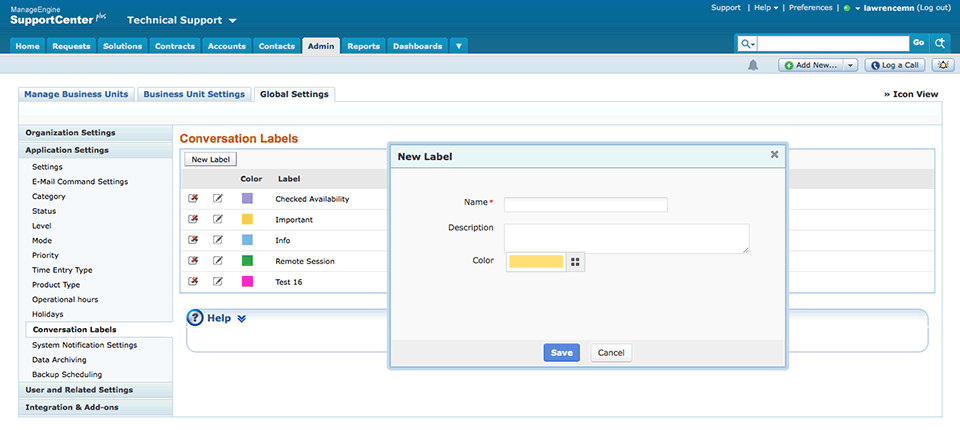Screen dimensions: 960x430
Task: Open the Requests tab
Action: tap(72, 46)
